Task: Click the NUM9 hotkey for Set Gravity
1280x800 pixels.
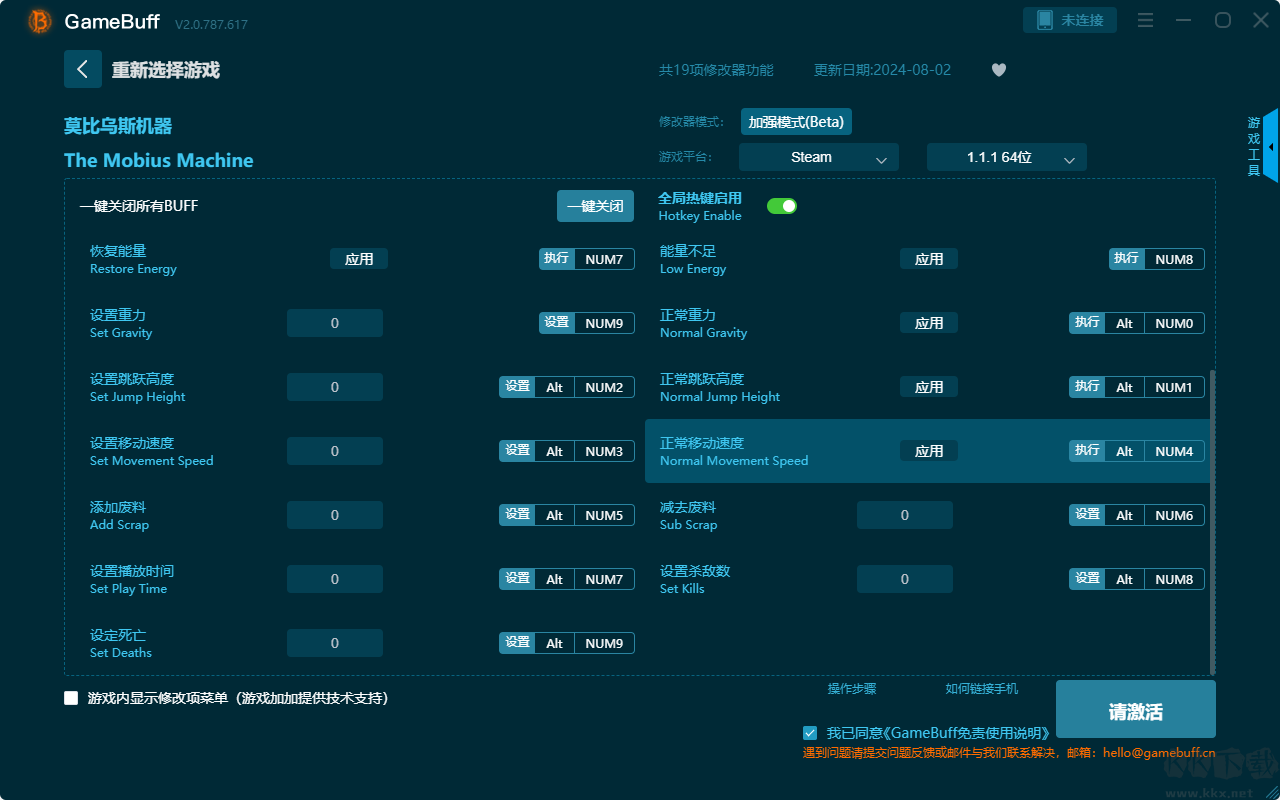Action: (x=604, y=323)
